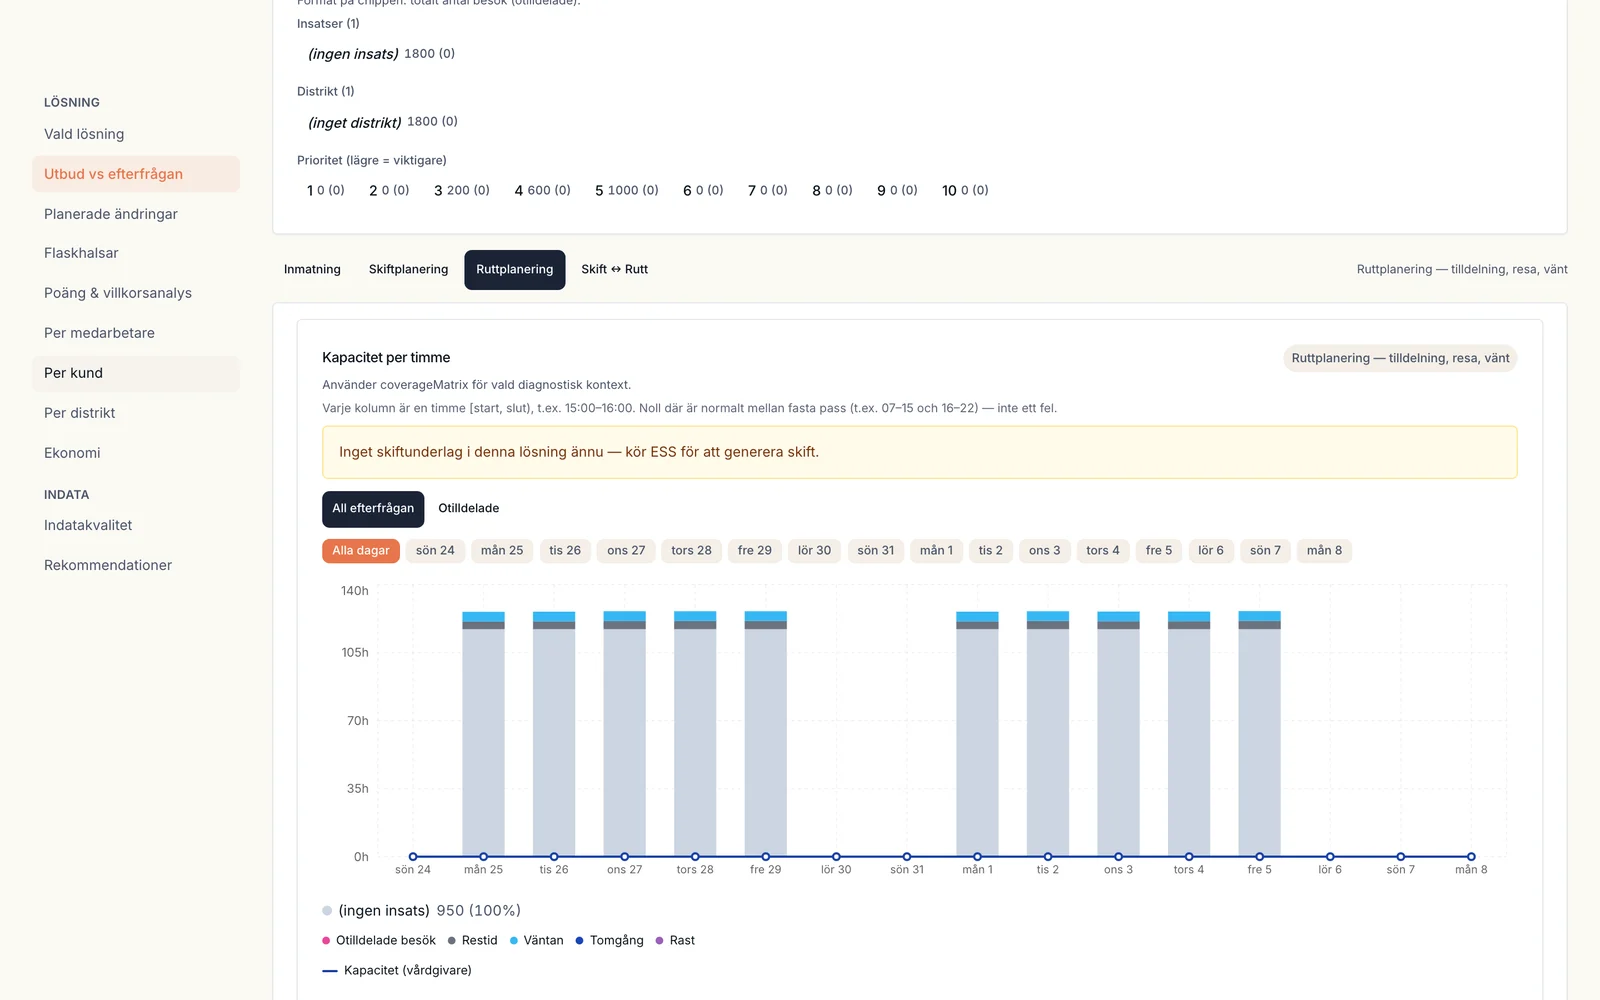1600x1000 pixels.
Task: Select Per kund in sidebar
Action: [136, 373]
